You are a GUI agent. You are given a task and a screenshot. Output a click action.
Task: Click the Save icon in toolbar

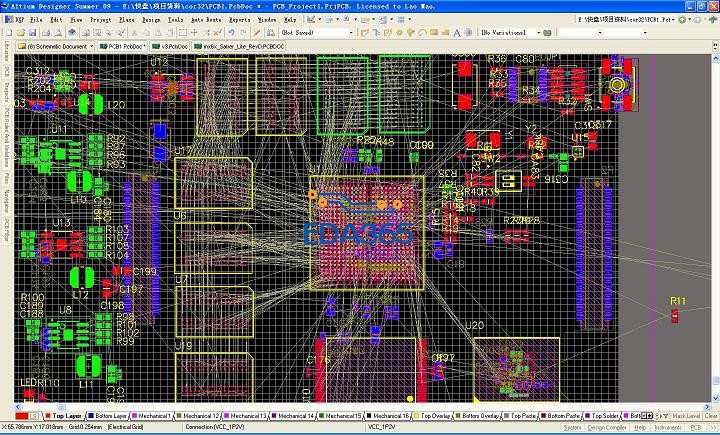point(30,32)
